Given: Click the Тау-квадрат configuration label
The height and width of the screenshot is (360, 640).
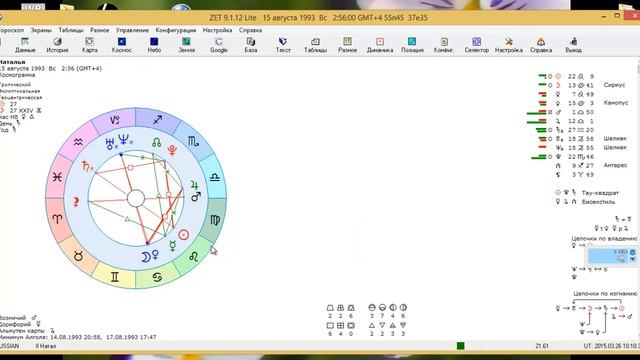Looking at the screenshot, I should (600, 193).
